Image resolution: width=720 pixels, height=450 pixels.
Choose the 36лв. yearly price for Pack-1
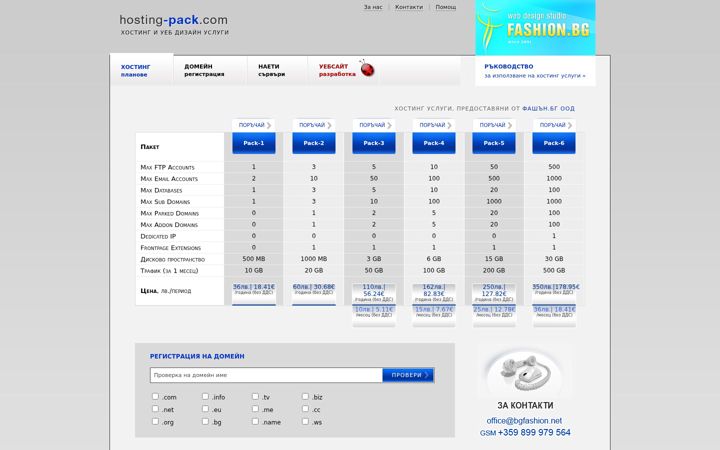click(254, 294)
